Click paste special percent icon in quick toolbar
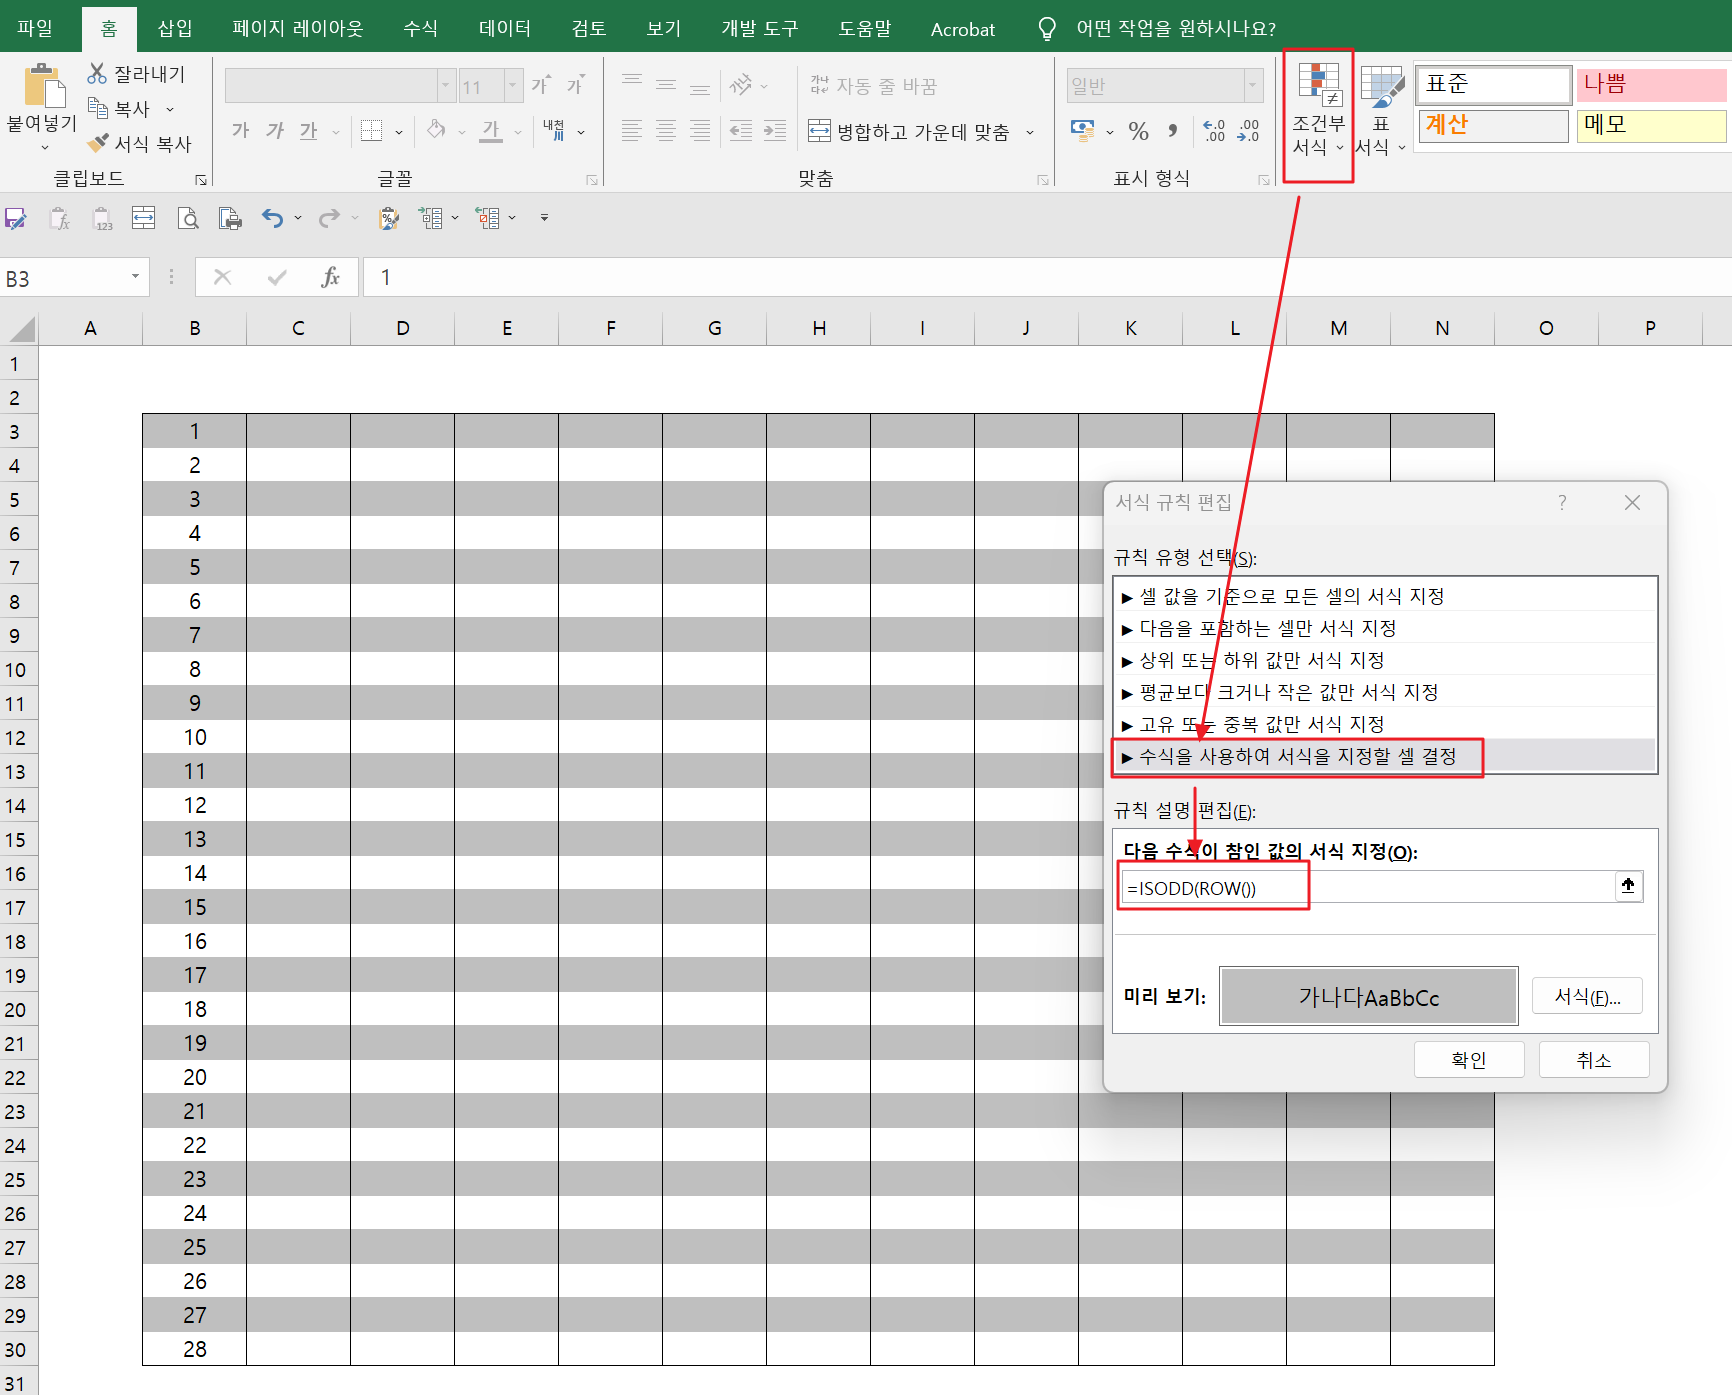1732x1395 pixels. pos(389,218)
